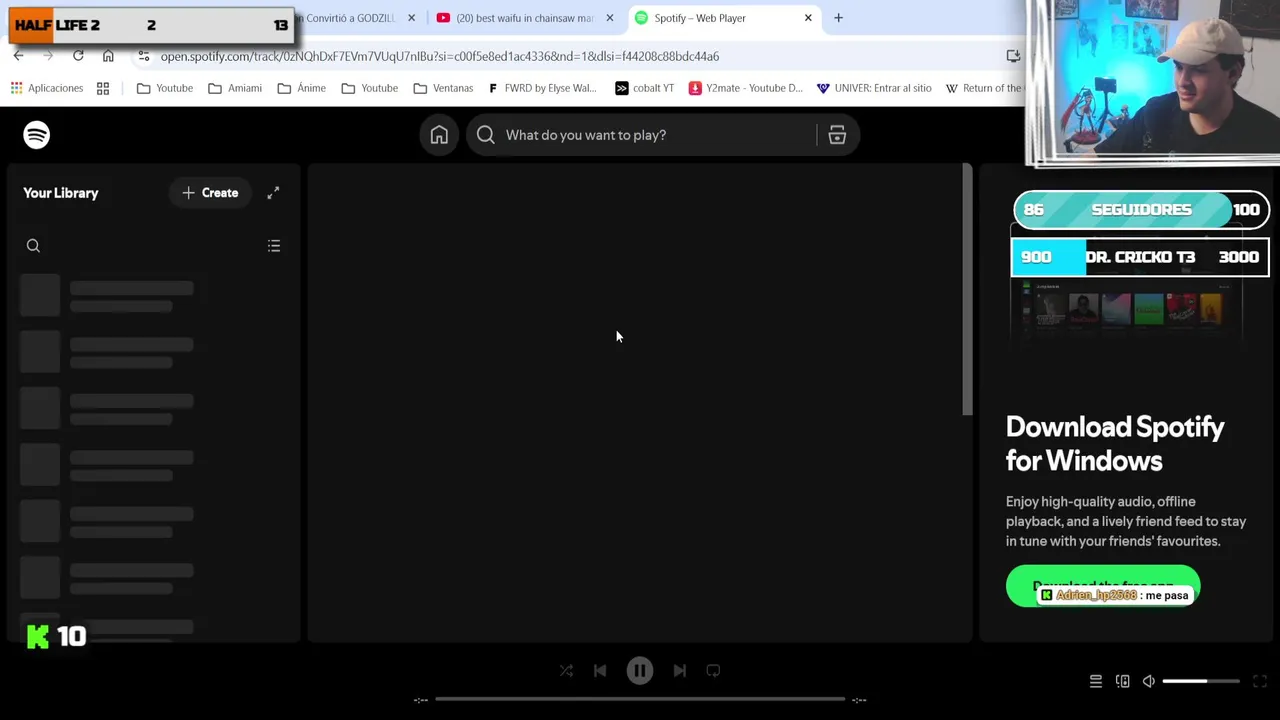Image resolution: width=1280 pixels, height=720 pixels.
Task: Open the Amiami bookmark folder
Action: coord(235,88)
